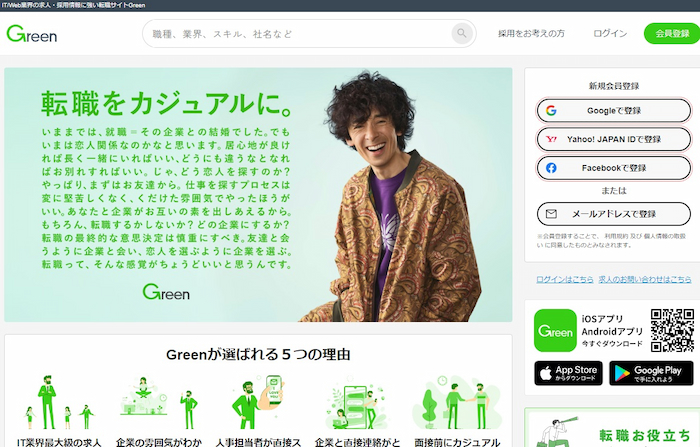Click the 企業と直接連絡がと caption text
The image size is (700, 447).
click(x=357, y=442)
